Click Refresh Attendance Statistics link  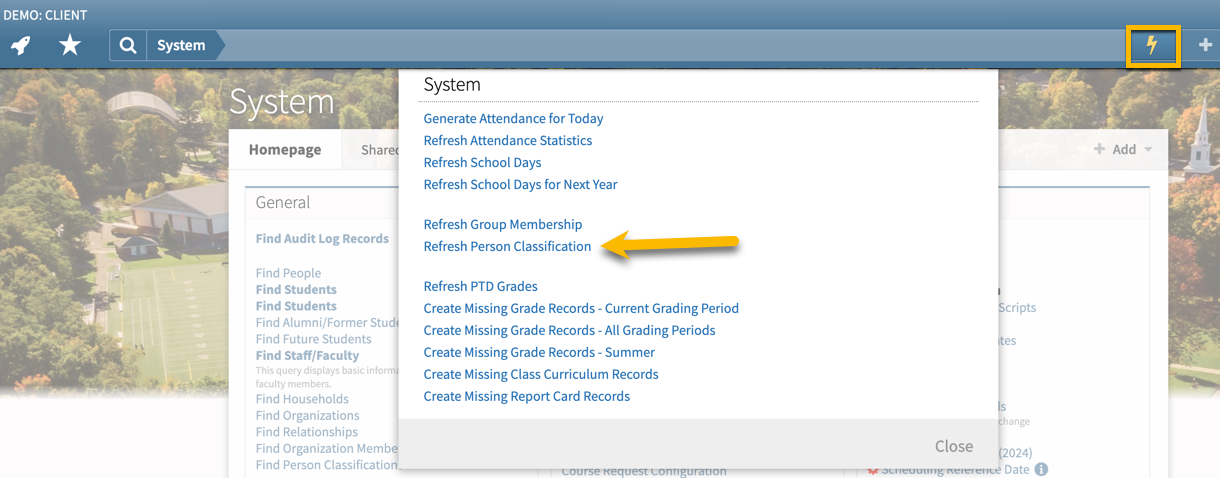click(507, 140)
